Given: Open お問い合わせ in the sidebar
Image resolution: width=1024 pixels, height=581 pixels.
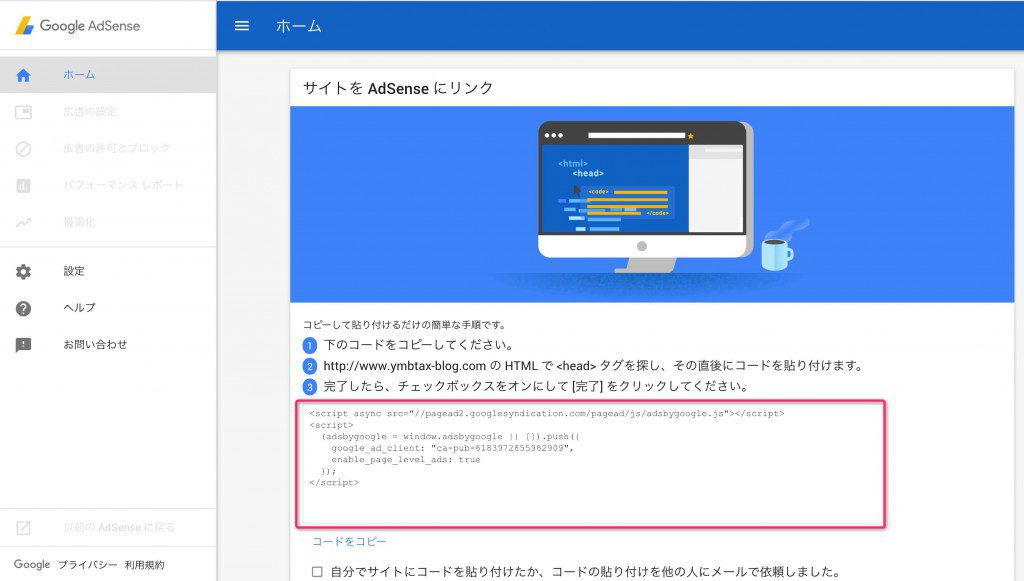Looking at the screenshot, I should coord(95,344).
